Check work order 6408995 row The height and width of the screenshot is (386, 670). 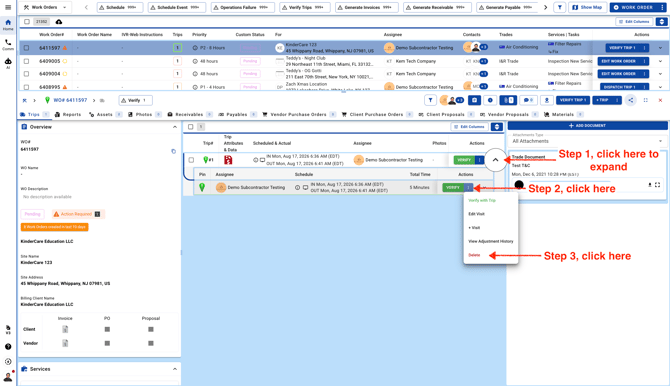[26, 87]
